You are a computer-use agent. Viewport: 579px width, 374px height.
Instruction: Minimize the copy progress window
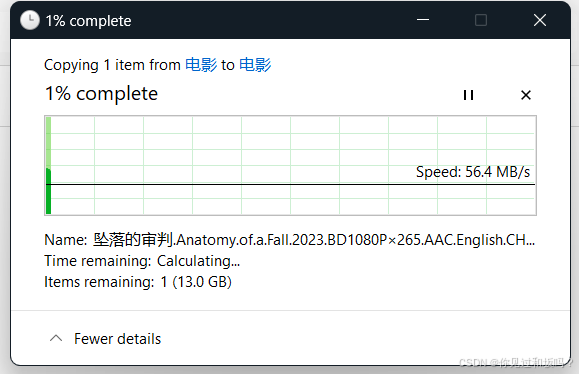point(423,20)
